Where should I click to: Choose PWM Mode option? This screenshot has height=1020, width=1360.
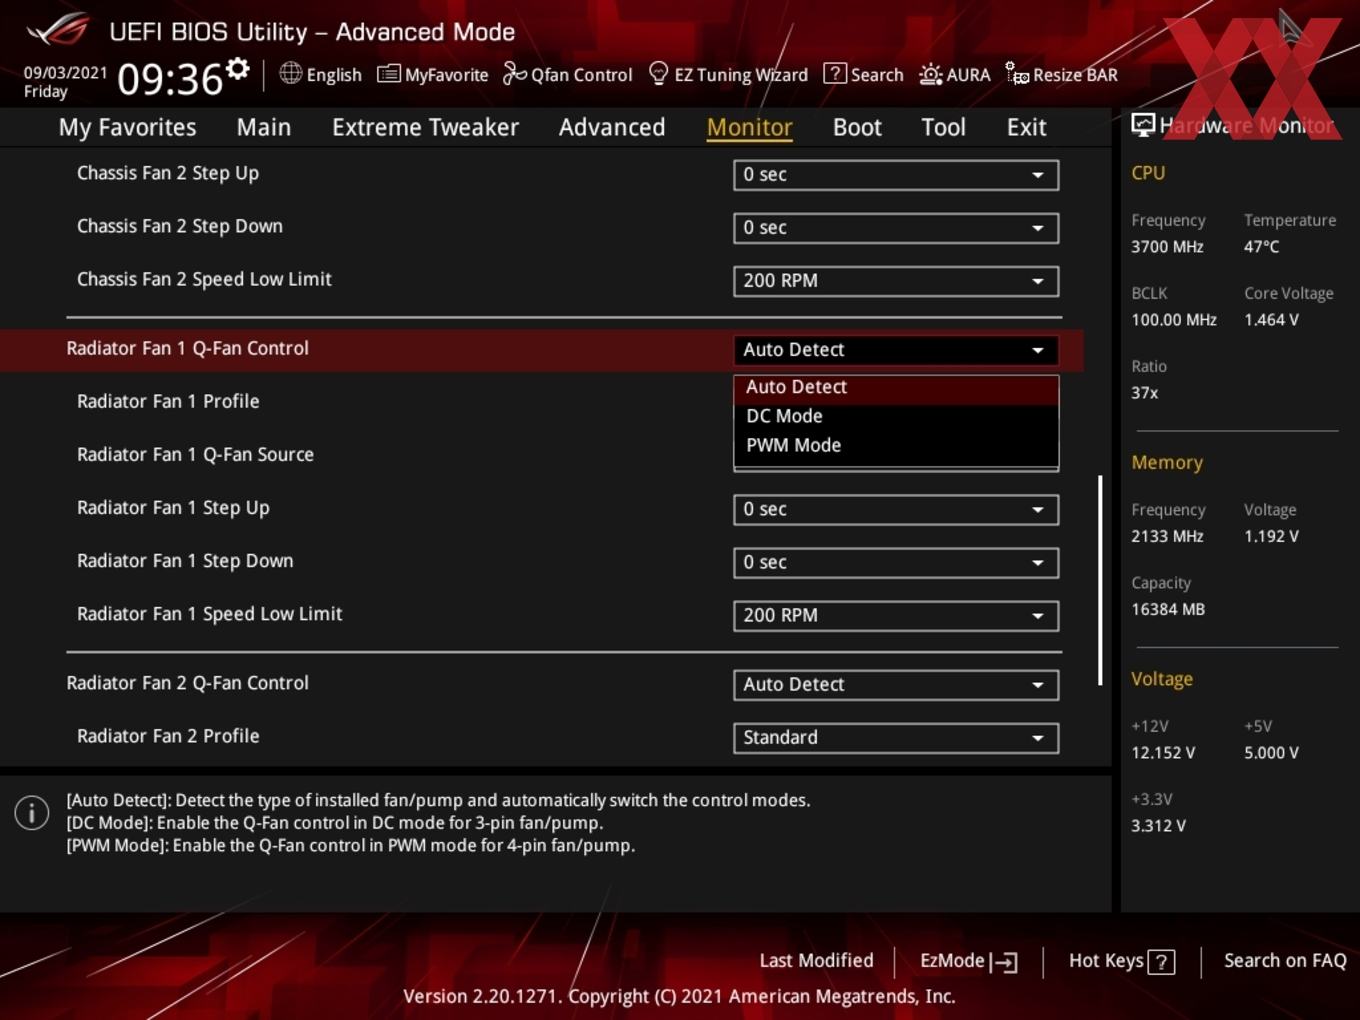coord(896,445)
